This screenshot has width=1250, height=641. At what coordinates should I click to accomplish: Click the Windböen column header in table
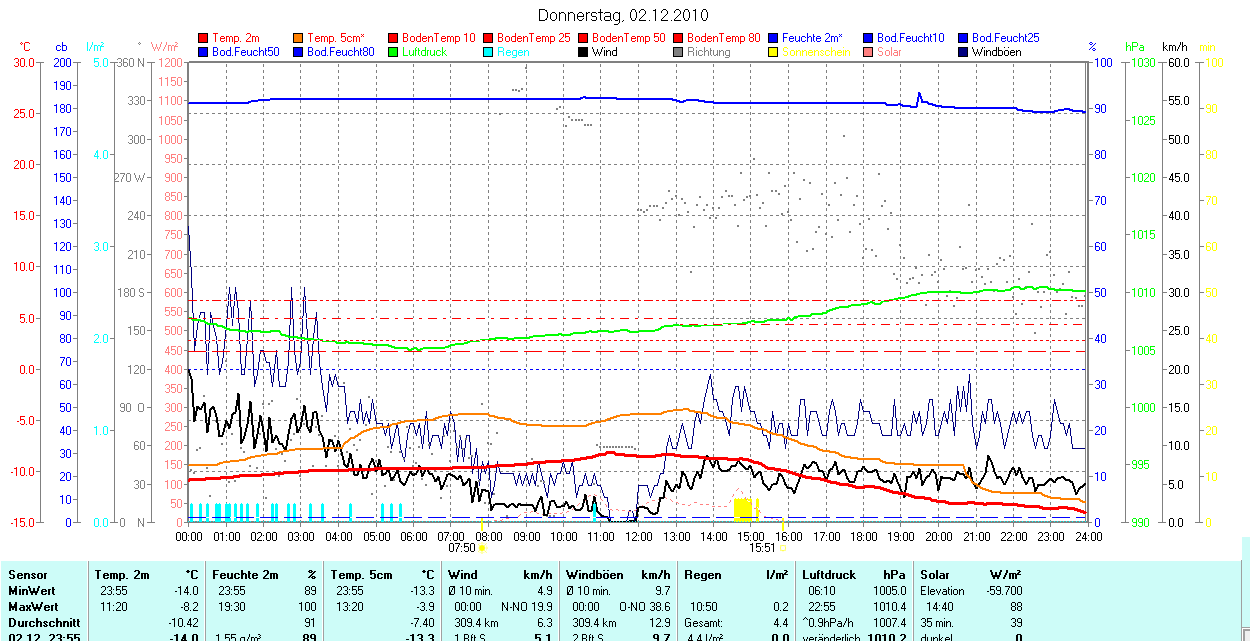594,575
